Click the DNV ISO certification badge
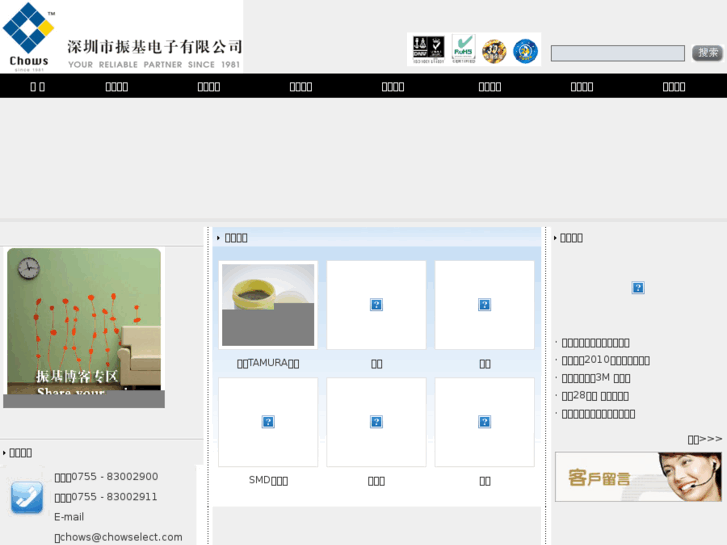The width and height of the screenshot is (727, 545). [428, 50]
